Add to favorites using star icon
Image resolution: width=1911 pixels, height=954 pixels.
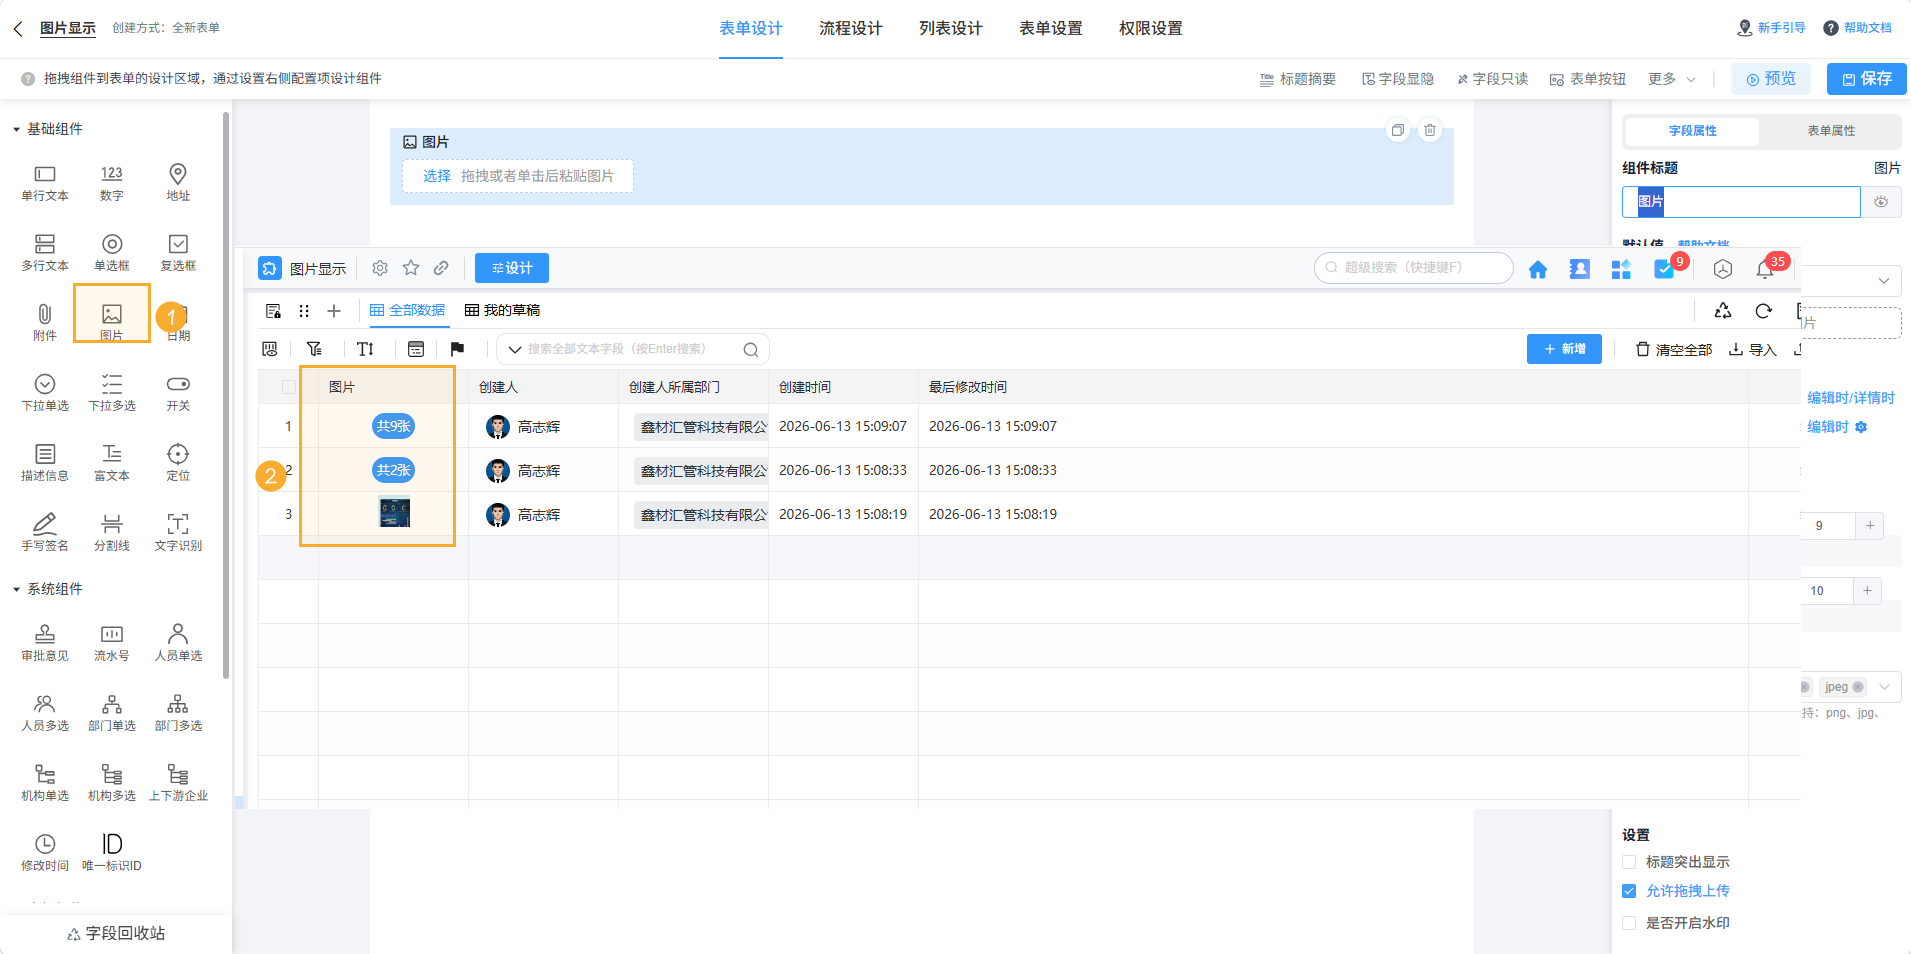(411, 268)
